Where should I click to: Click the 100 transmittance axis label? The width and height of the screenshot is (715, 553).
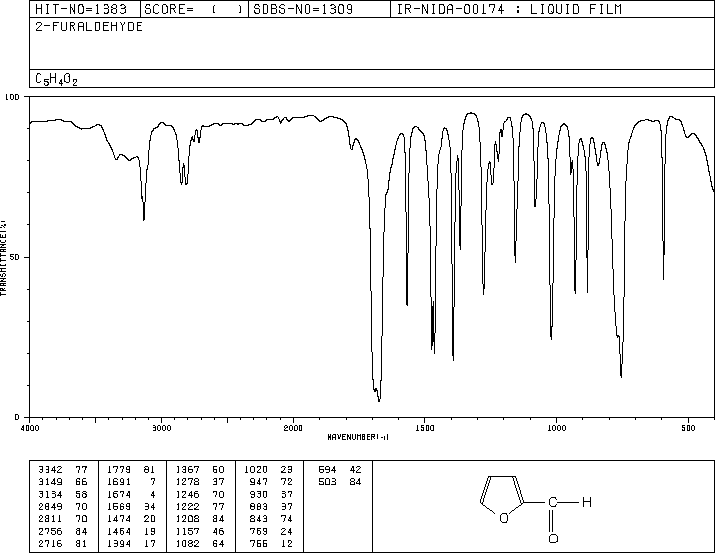click(x=12, y=97)
